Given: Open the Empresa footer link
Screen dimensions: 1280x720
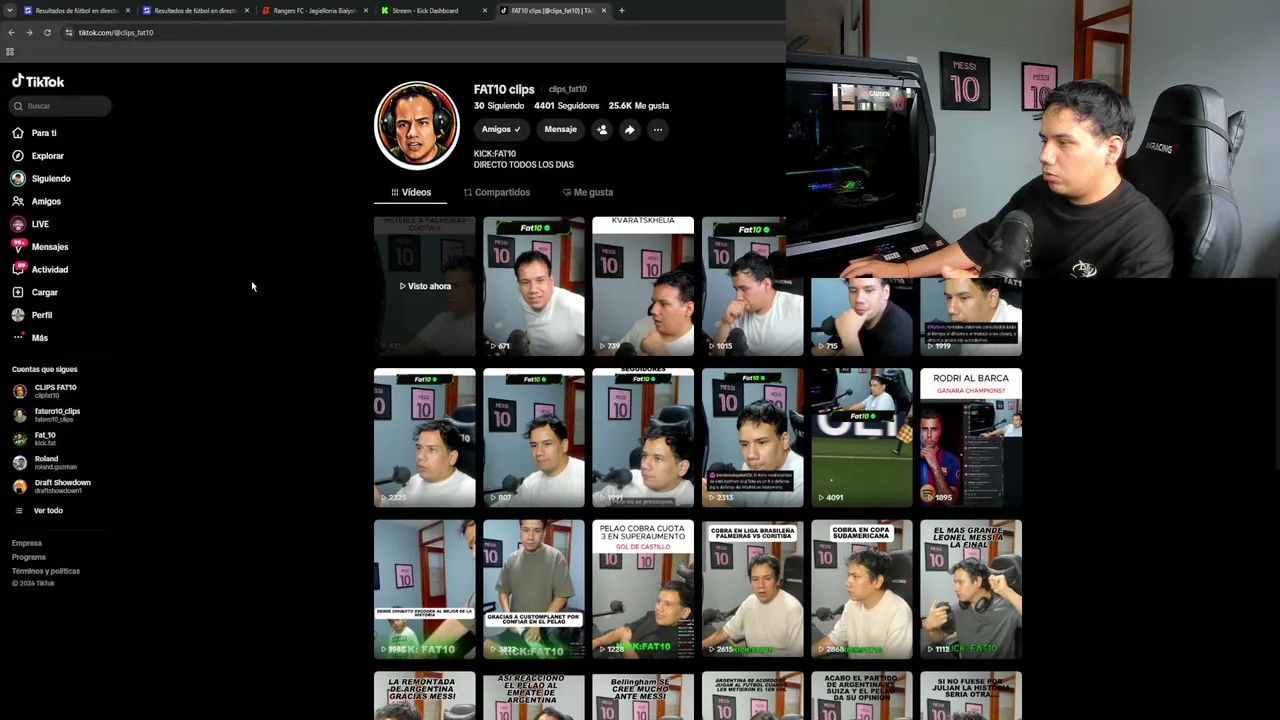Looking at the screenshot, I should click(27, 543).
